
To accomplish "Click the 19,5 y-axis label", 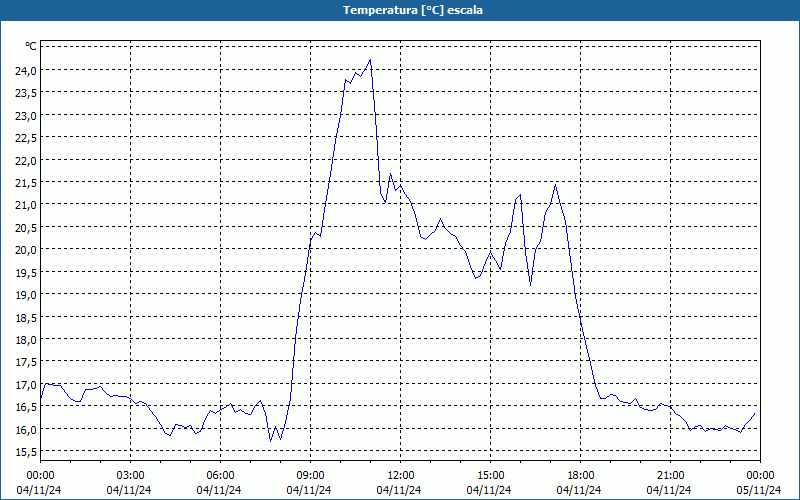I will [26, 272].
